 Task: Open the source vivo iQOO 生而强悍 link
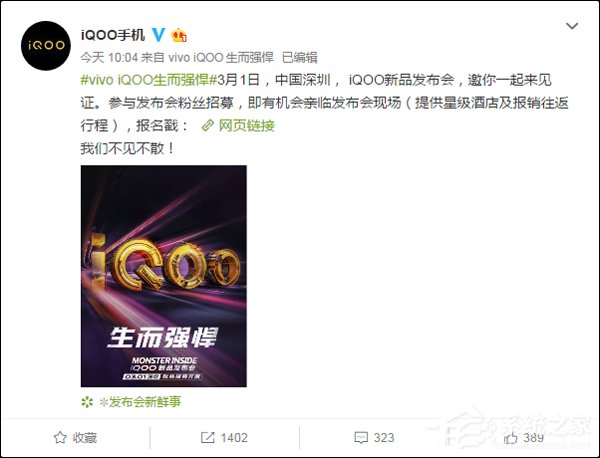(x=221, y=57)
